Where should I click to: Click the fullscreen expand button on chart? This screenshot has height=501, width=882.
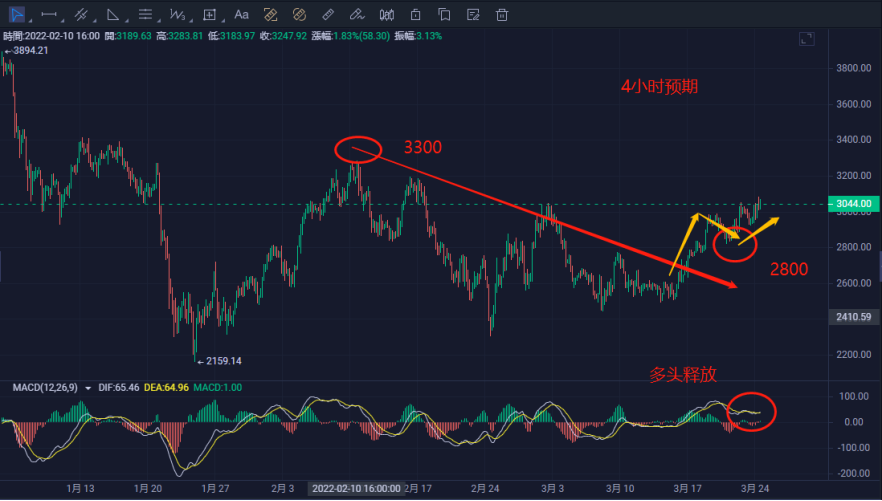806,39
